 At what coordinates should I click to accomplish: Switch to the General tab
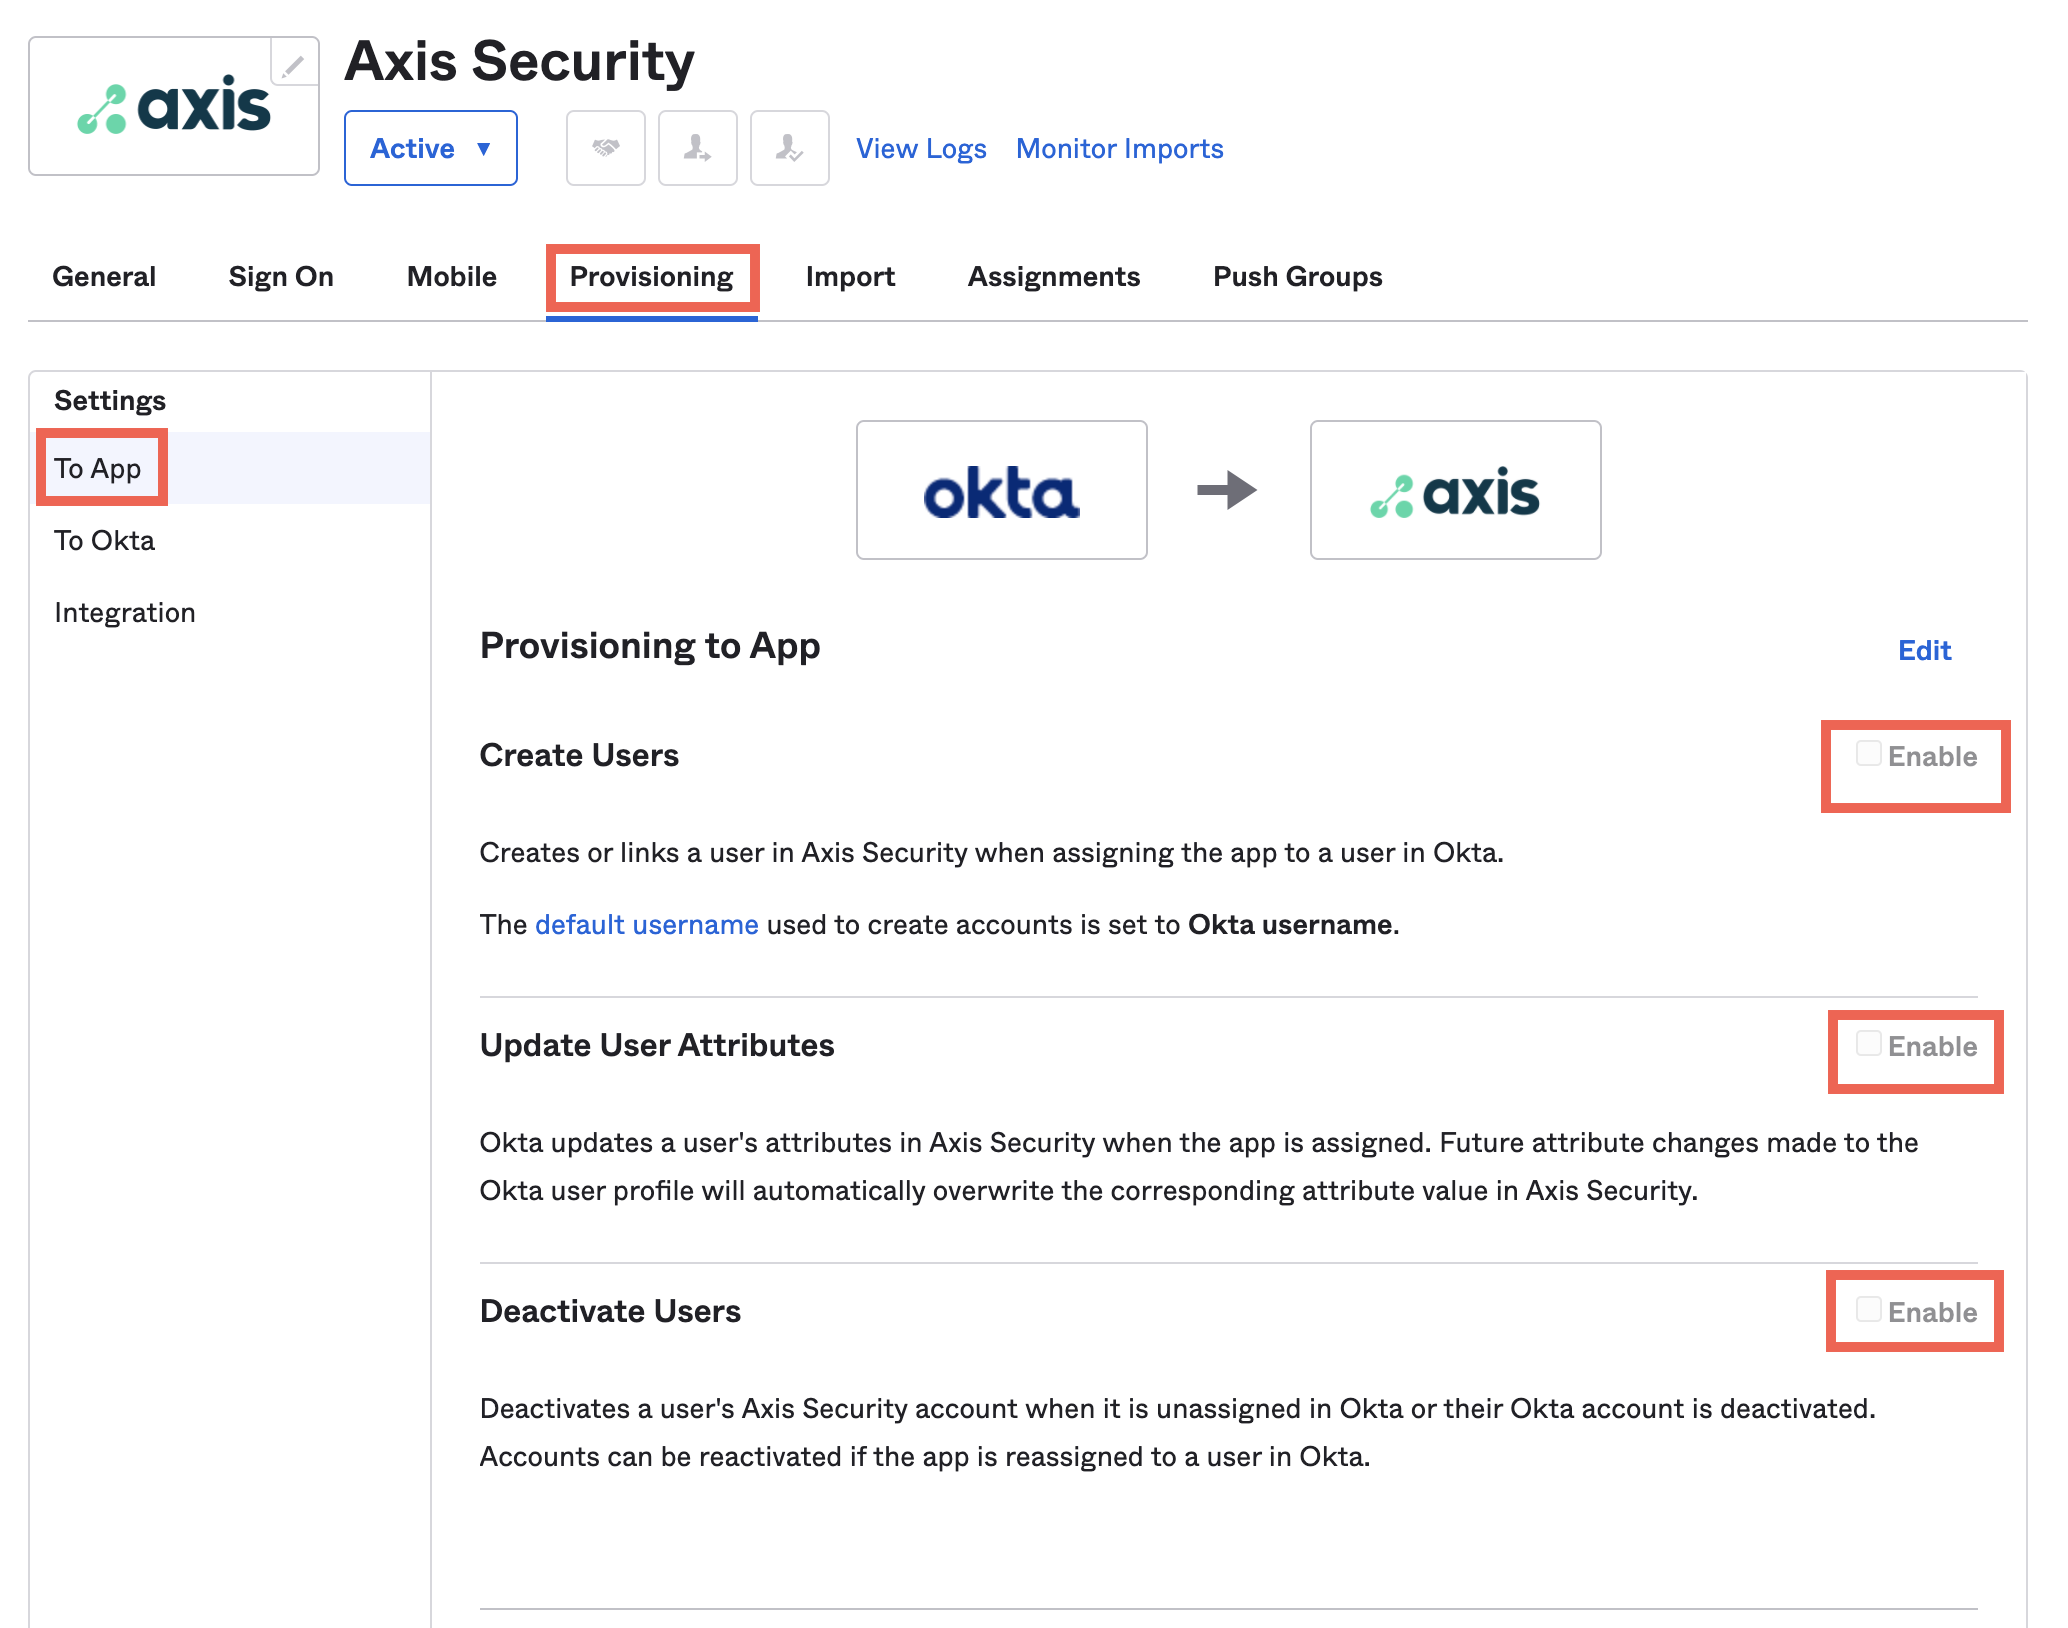pos(104,277)
